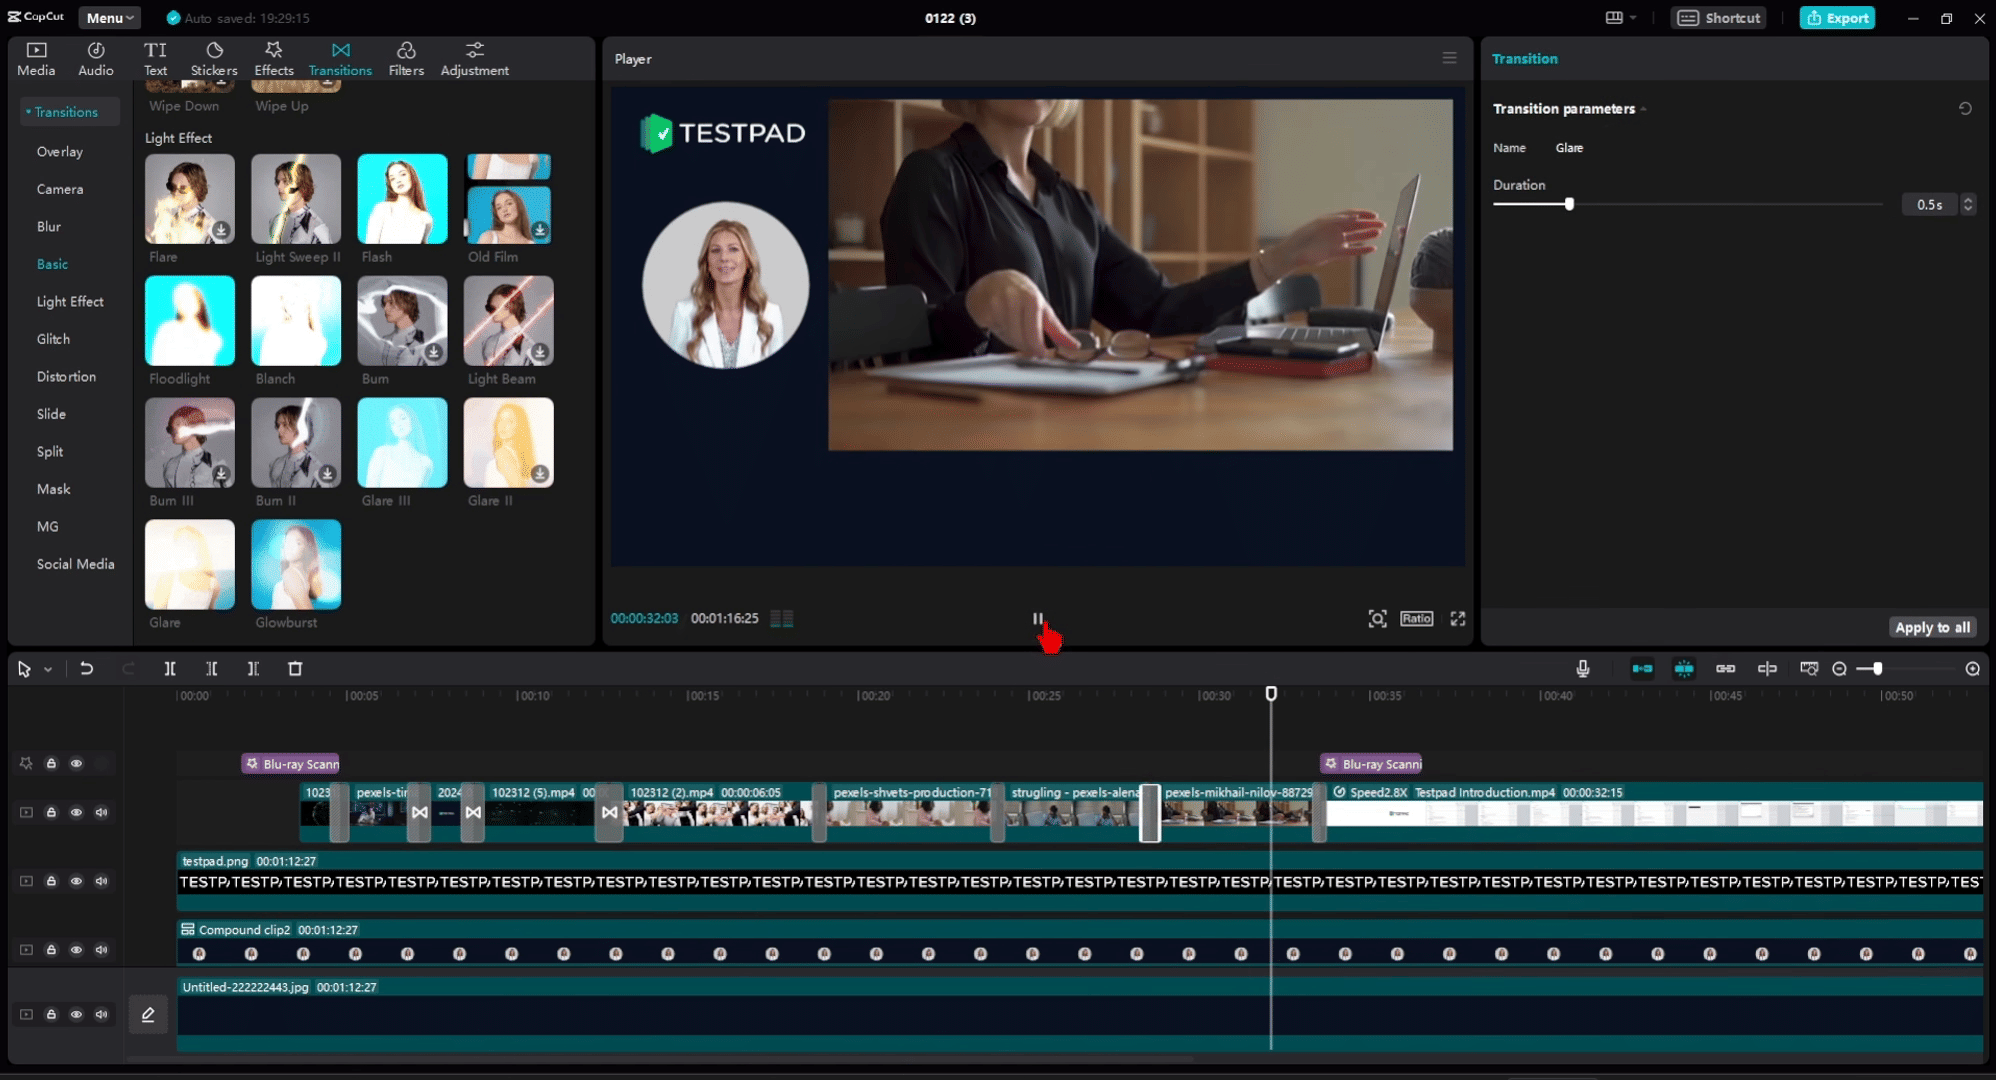
Task: Zoom out the timeline with minus icon
Action: coord(1839,669)
